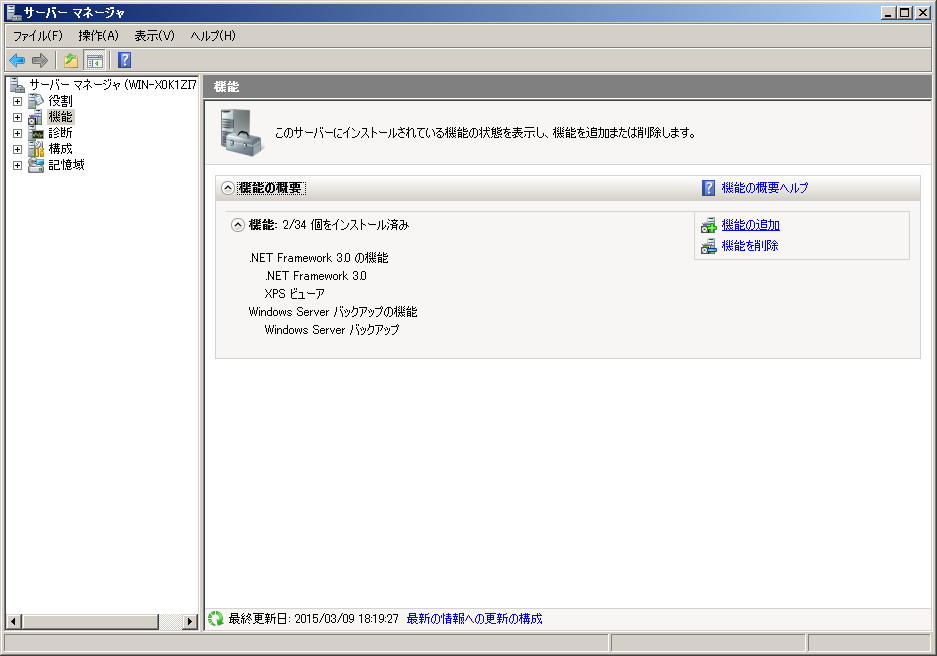
Task: Select 構成 in the tree
Action: pyautogui.click(x=60, y=149)
